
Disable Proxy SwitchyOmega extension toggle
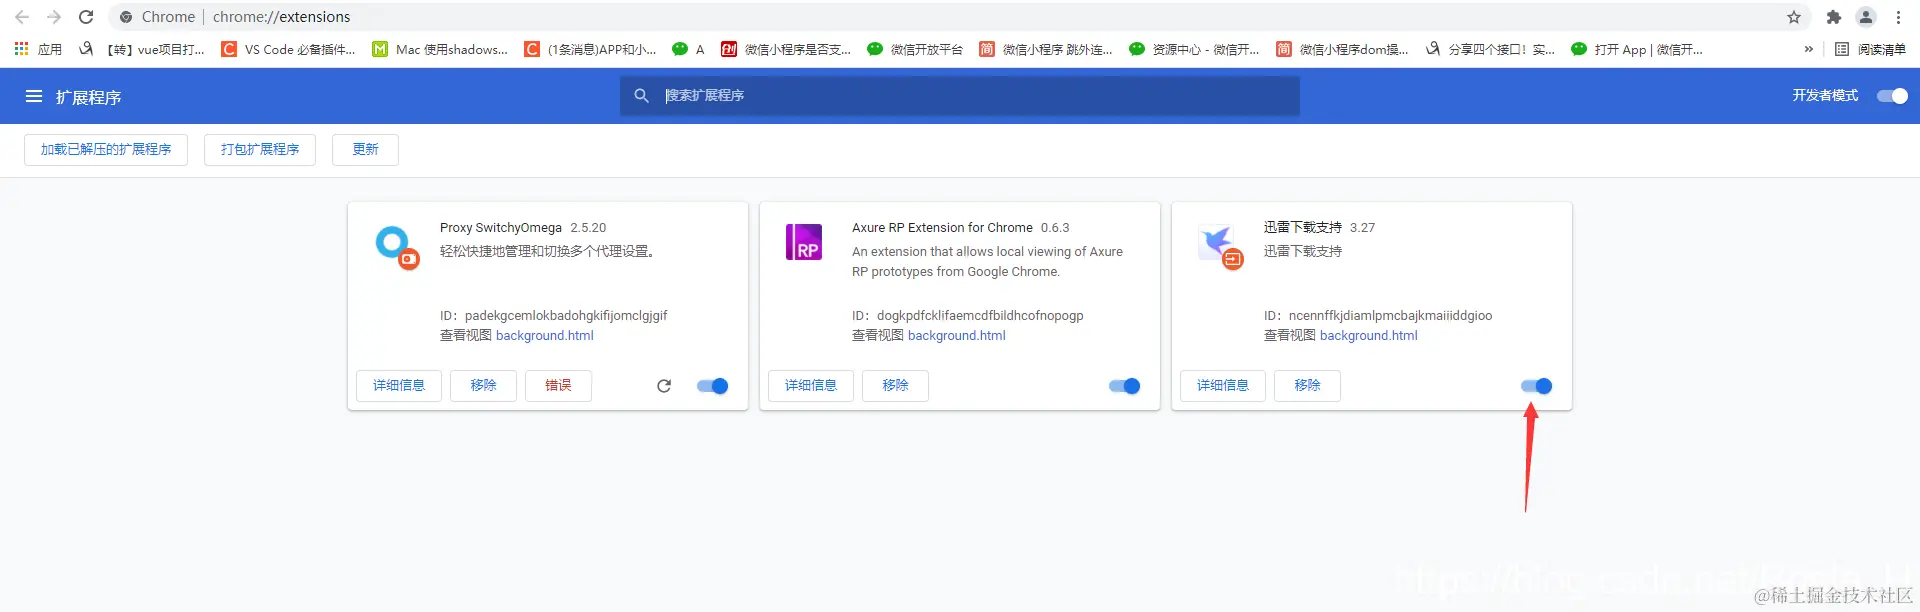(712, 386)
